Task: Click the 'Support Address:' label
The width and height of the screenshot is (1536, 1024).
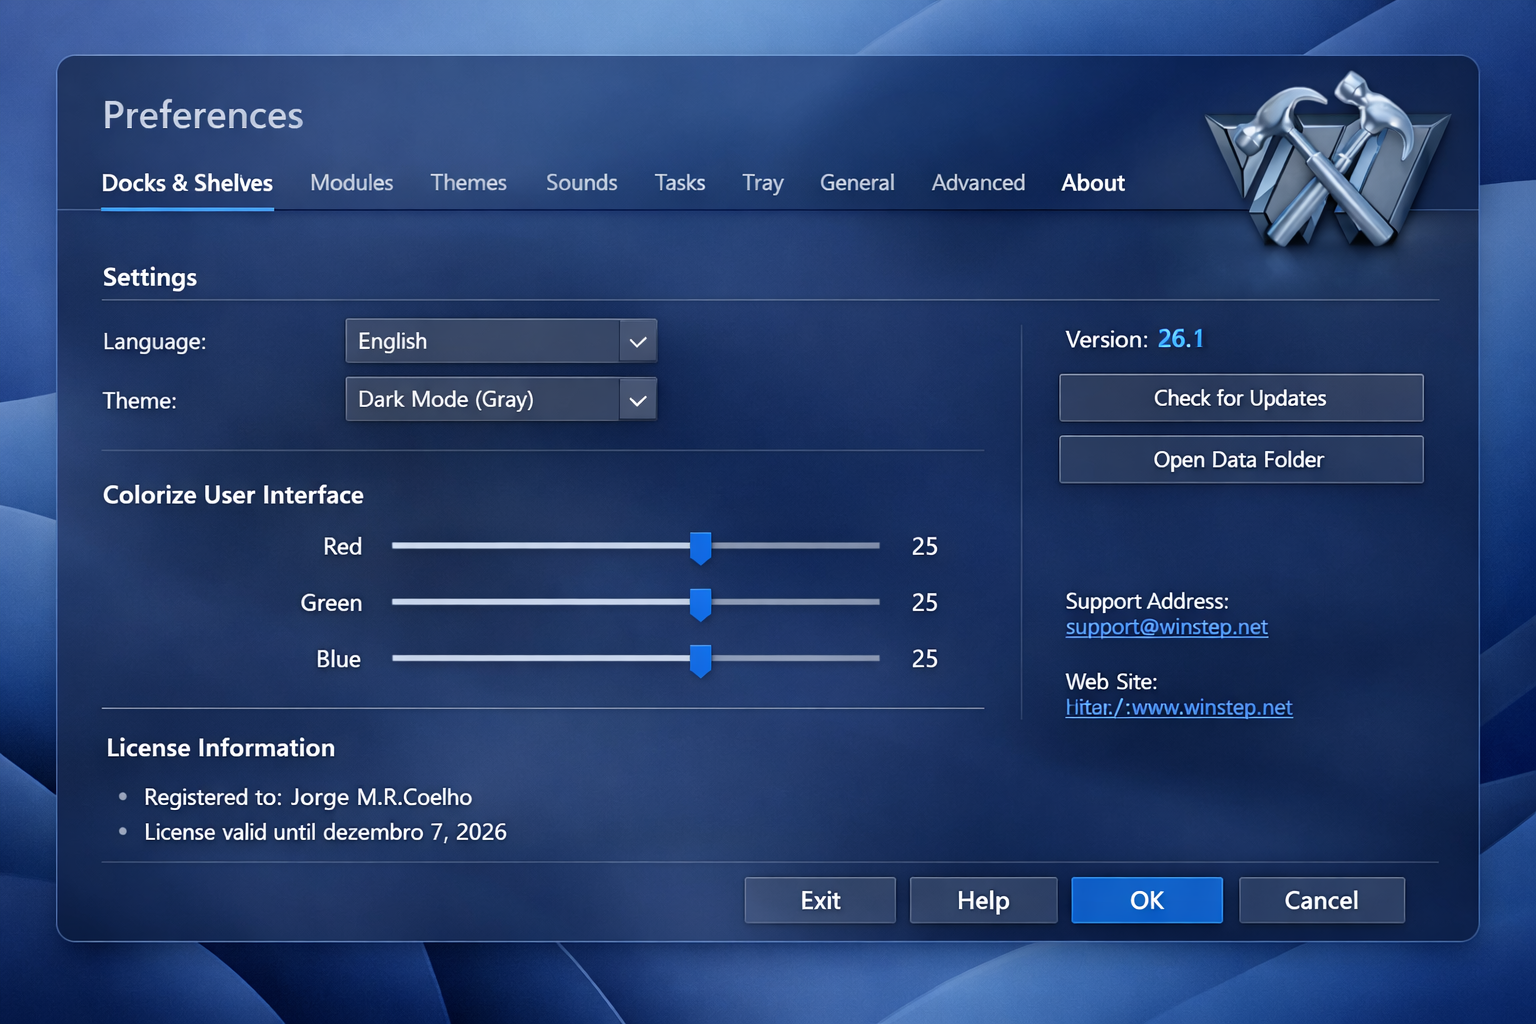Action: coord(1147,601)
